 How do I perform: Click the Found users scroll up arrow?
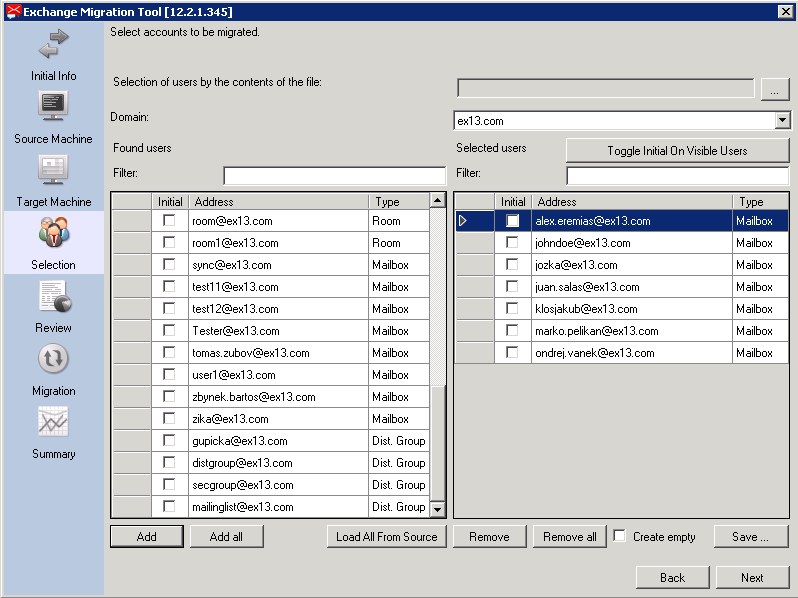(x=437, y=201)
